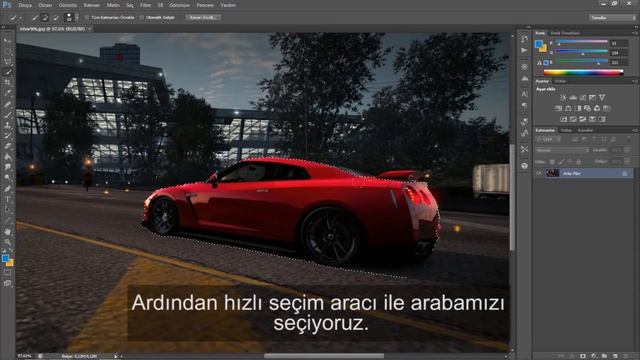Open the Normal blend mode dropdown
The image size is (640, 360).
click(563, 150)
